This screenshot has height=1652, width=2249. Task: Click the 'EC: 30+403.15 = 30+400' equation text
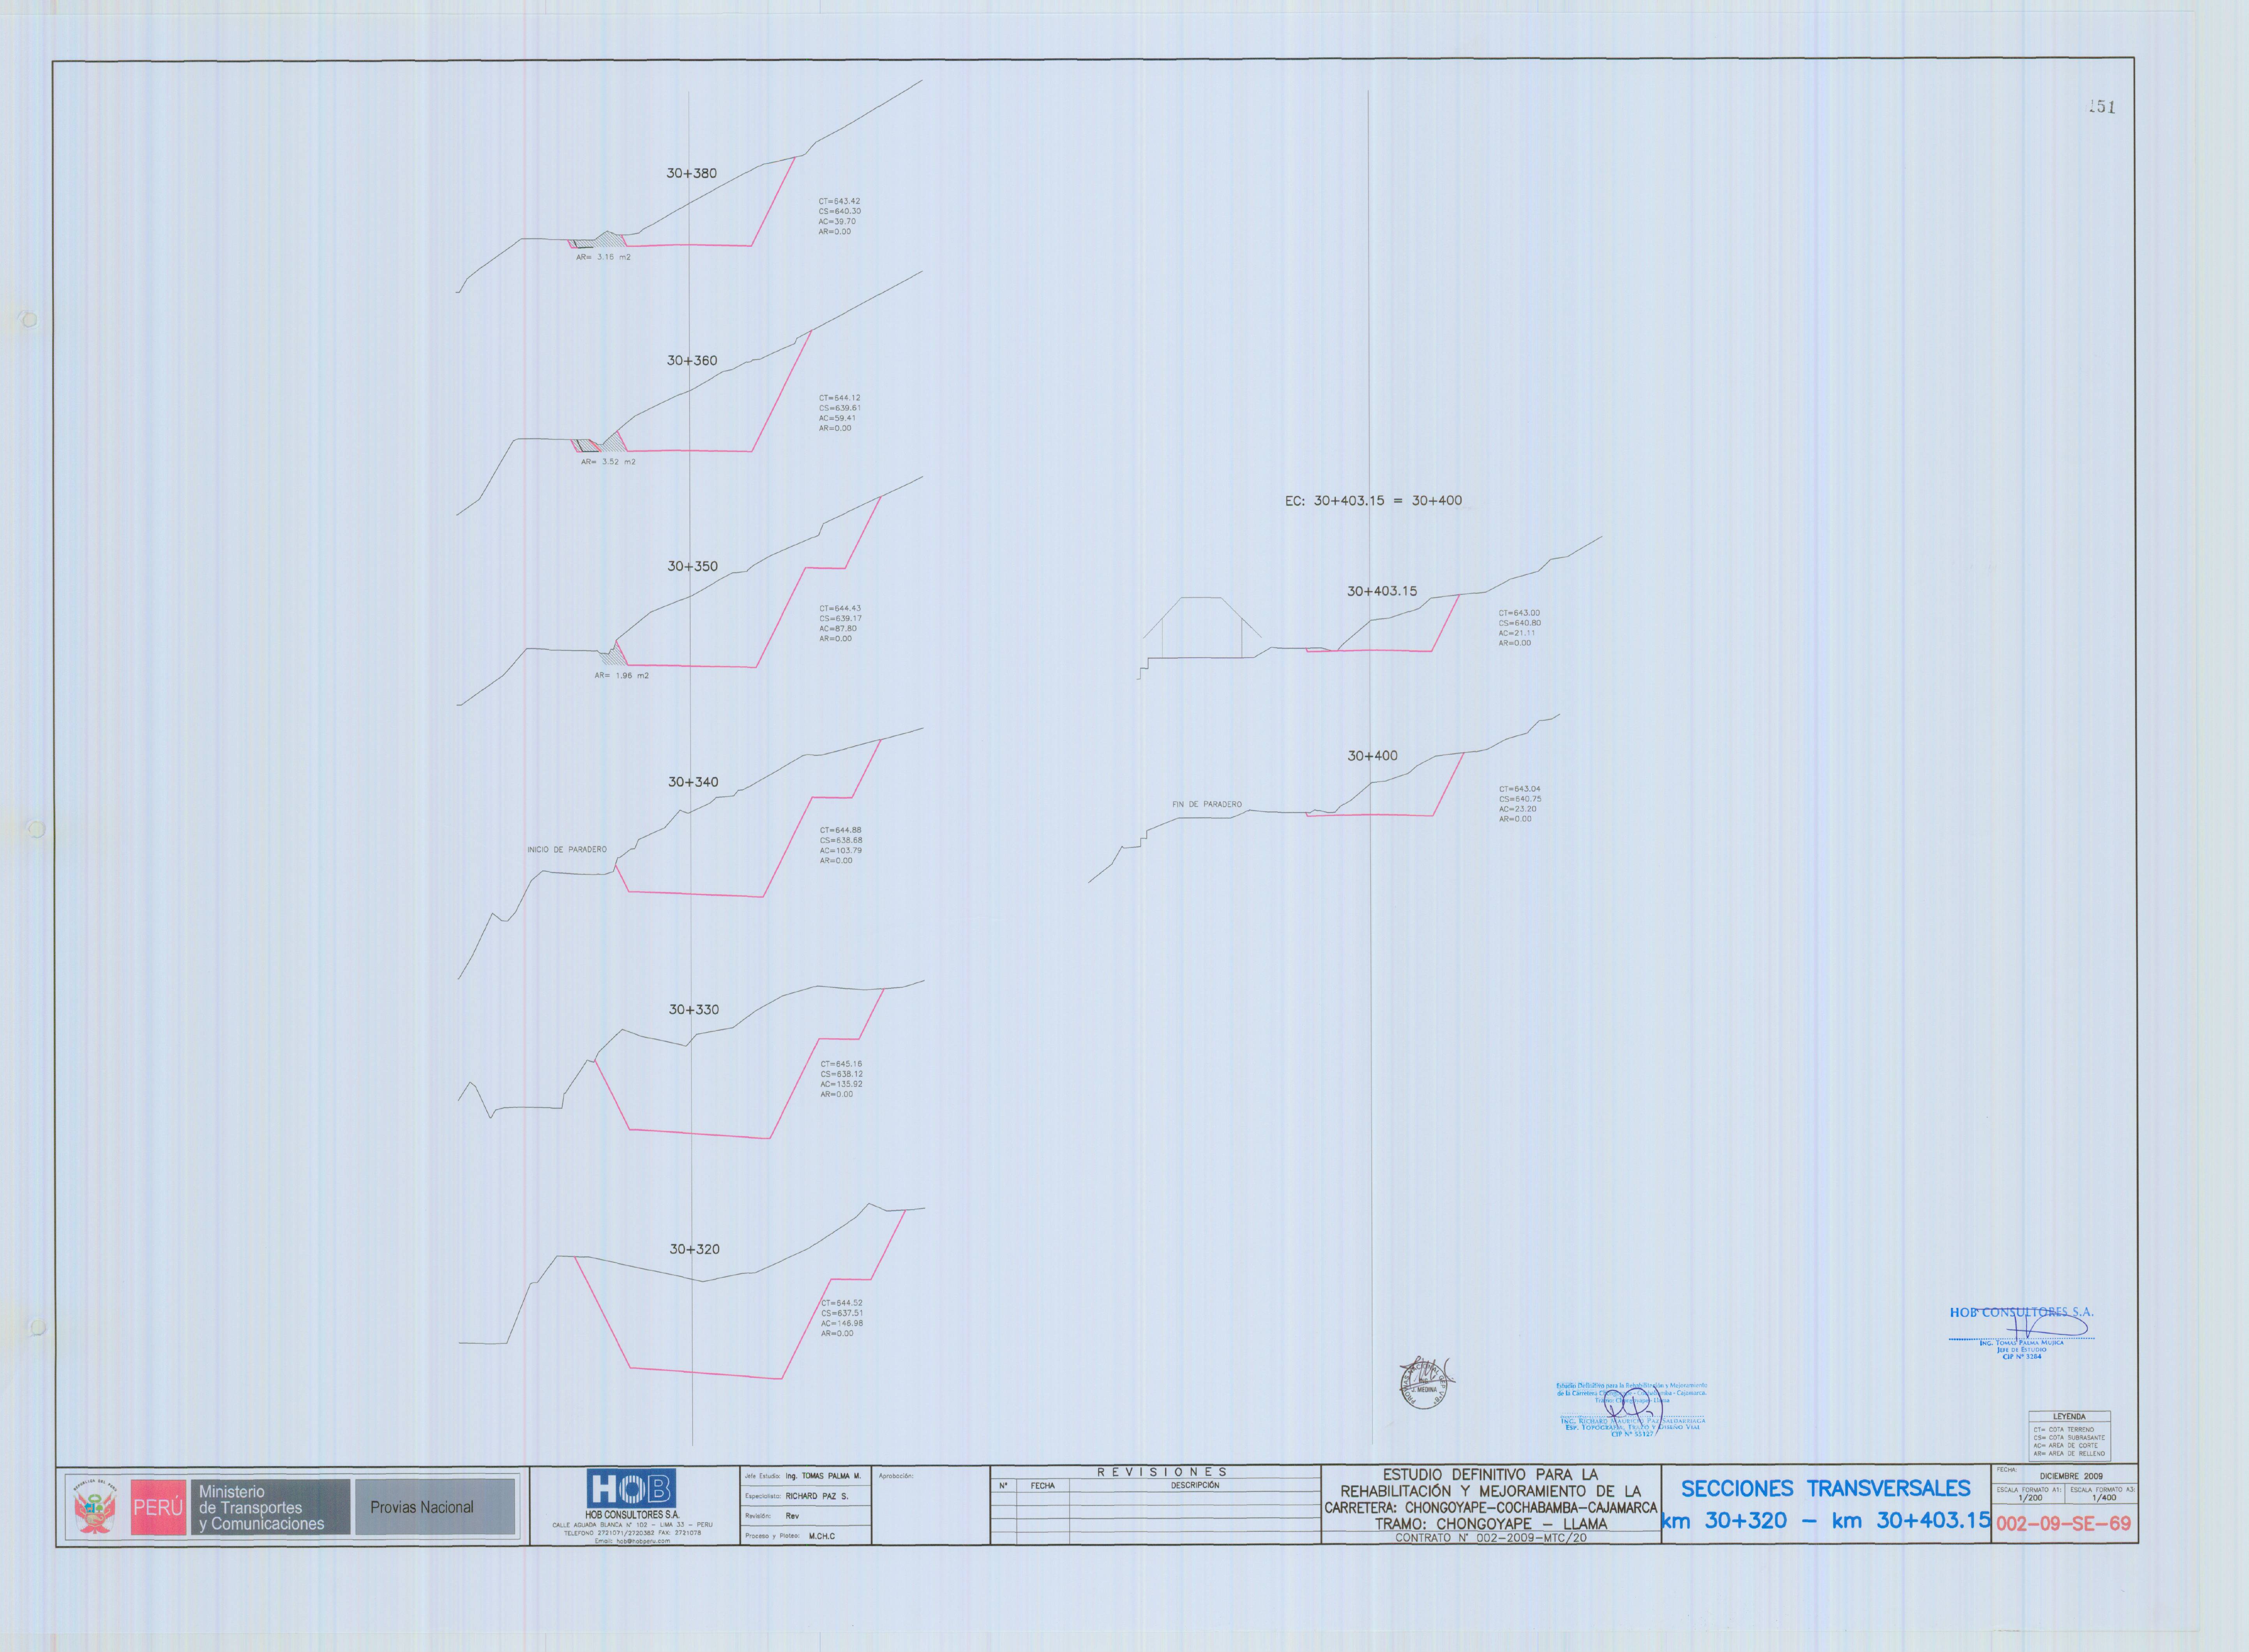coord(1373,500)
